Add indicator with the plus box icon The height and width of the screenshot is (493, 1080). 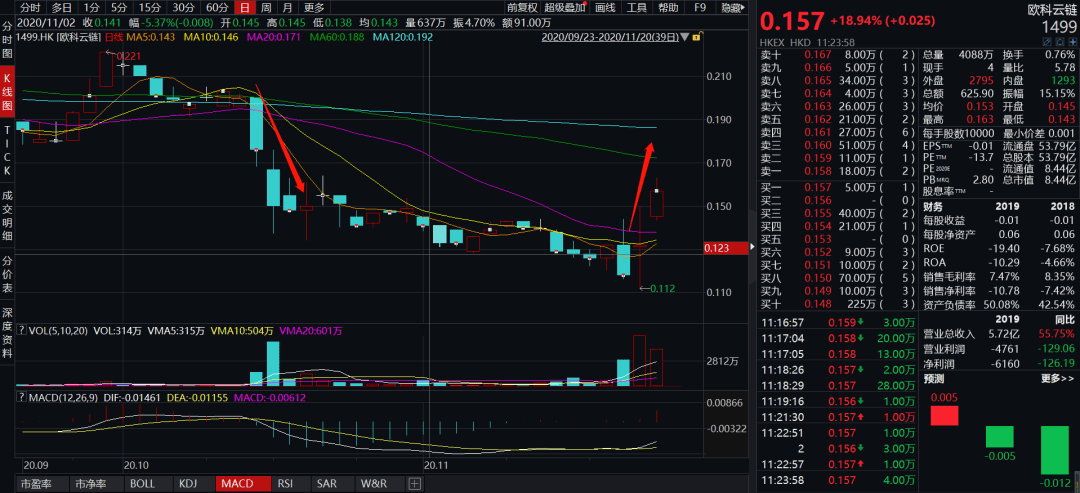(415, 484)
